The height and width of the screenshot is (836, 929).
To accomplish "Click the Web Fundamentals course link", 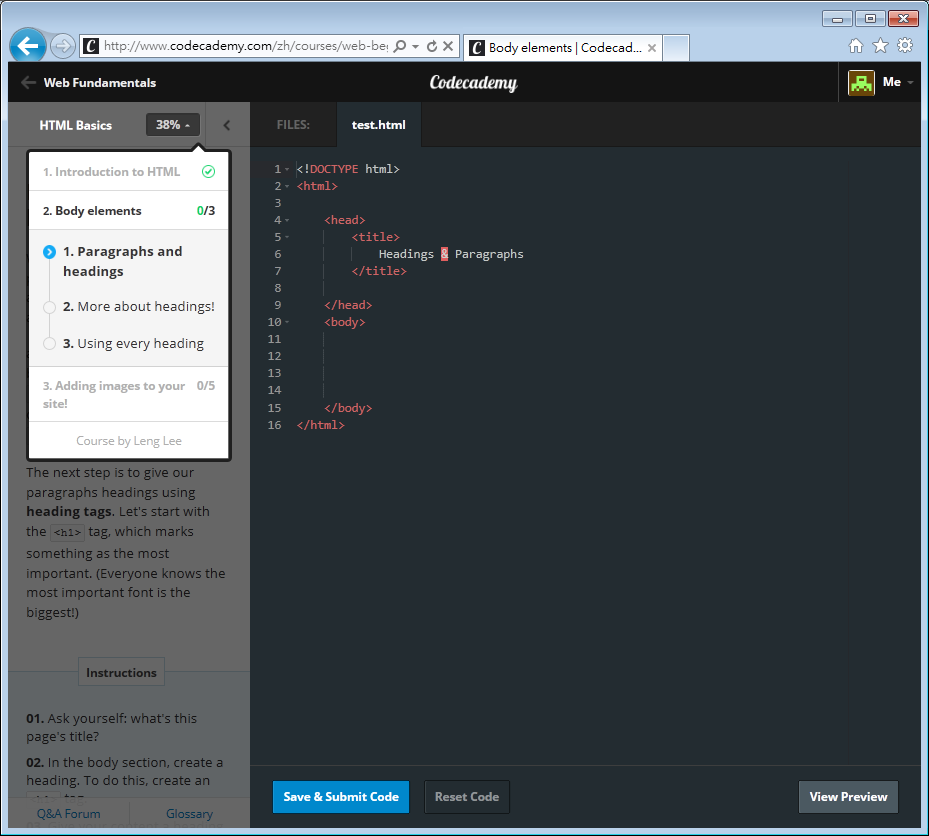I will coord(100,82).
